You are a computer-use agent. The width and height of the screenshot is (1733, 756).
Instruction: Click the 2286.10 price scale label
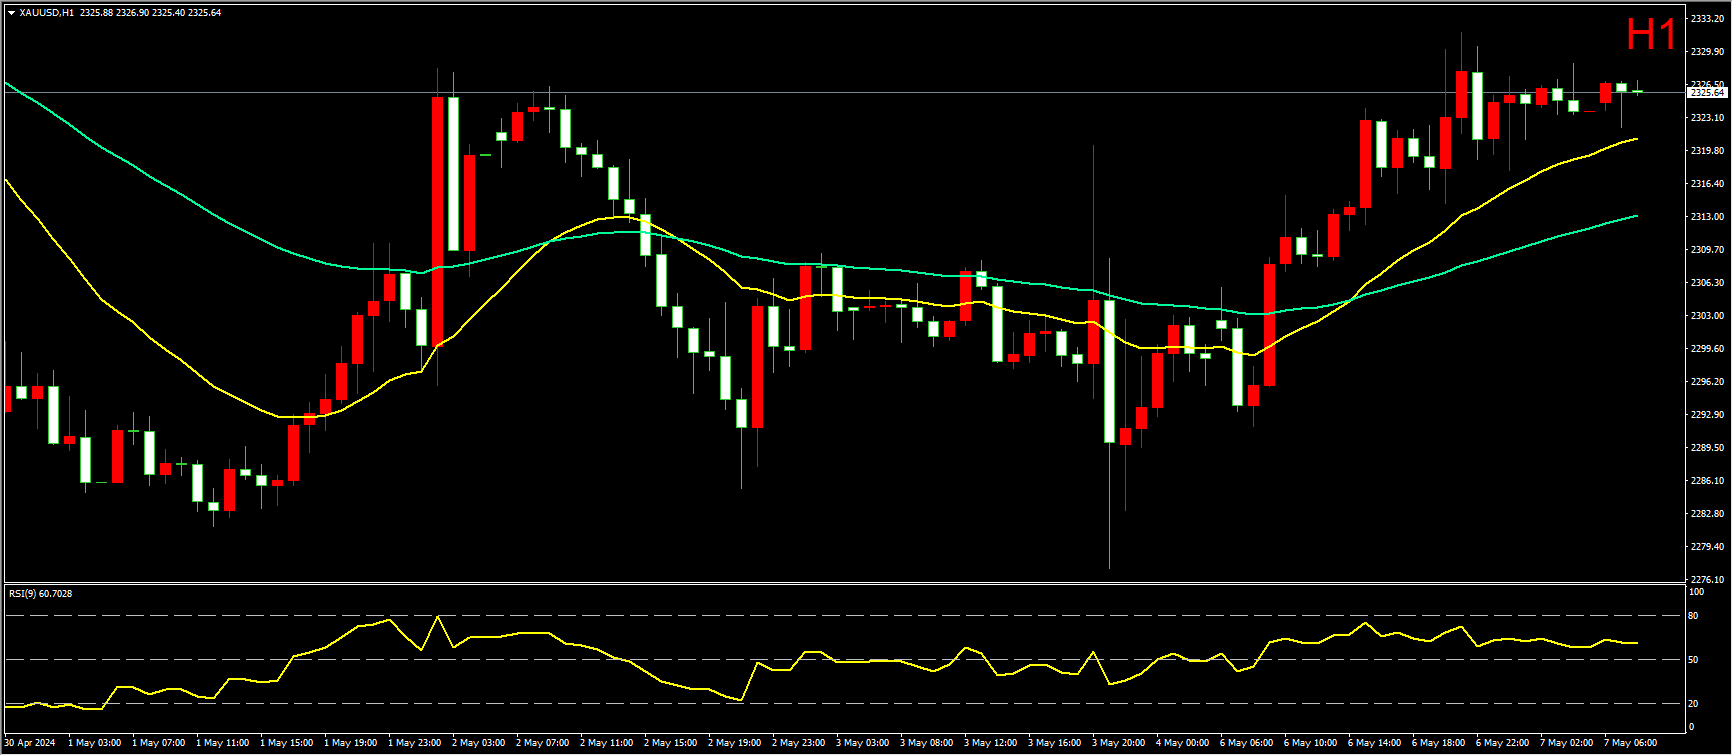pos(1707,481)
